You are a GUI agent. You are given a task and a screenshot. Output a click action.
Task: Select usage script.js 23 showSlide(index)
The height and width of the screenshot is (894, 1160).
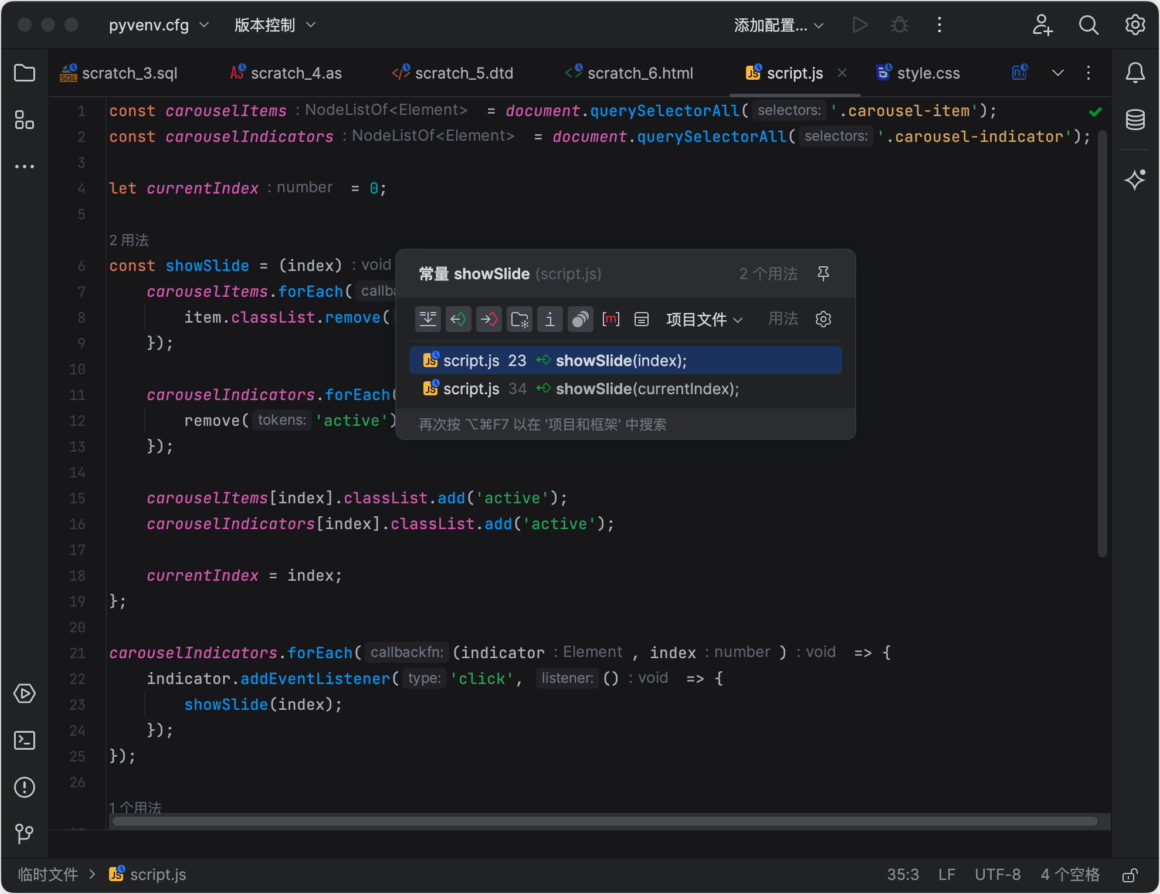[x=625, y=360]
